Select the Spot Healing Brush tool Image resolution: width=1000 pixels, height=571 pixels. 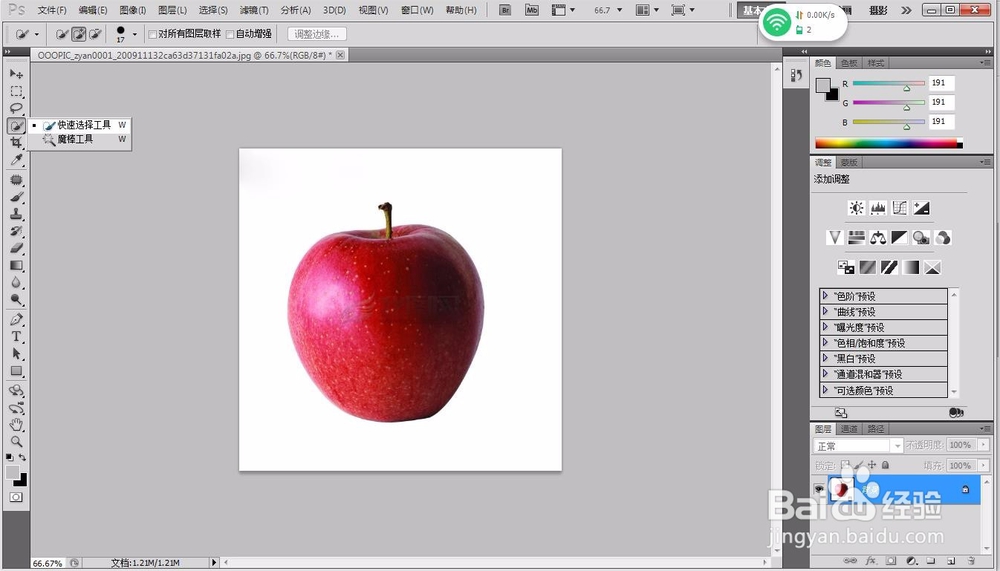pos(16,180)
